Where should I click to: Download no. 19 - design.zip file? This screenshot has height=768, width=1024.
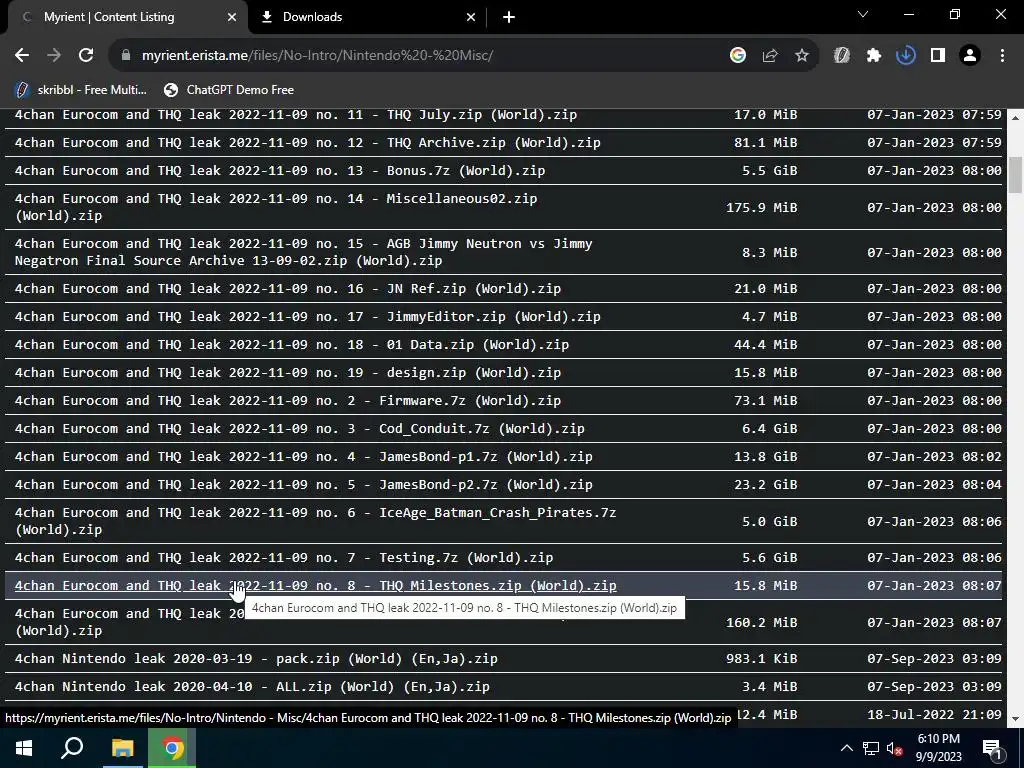pyautogui.click(x=287, y=373)
